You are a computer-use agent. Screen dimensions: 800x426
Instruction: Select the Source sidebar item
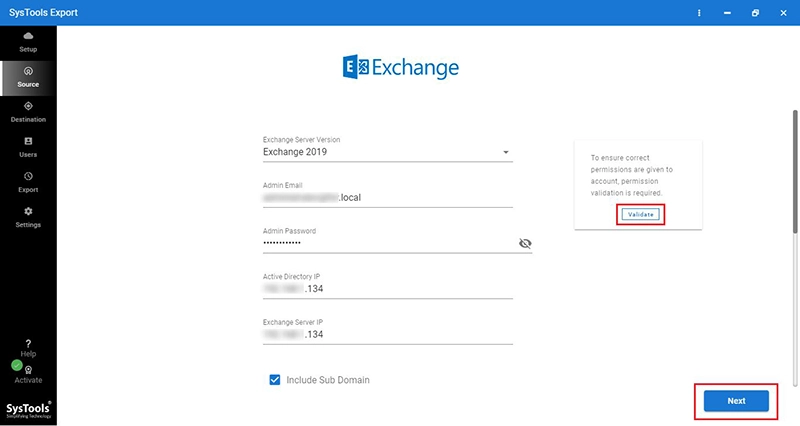(x=28, y=78)
